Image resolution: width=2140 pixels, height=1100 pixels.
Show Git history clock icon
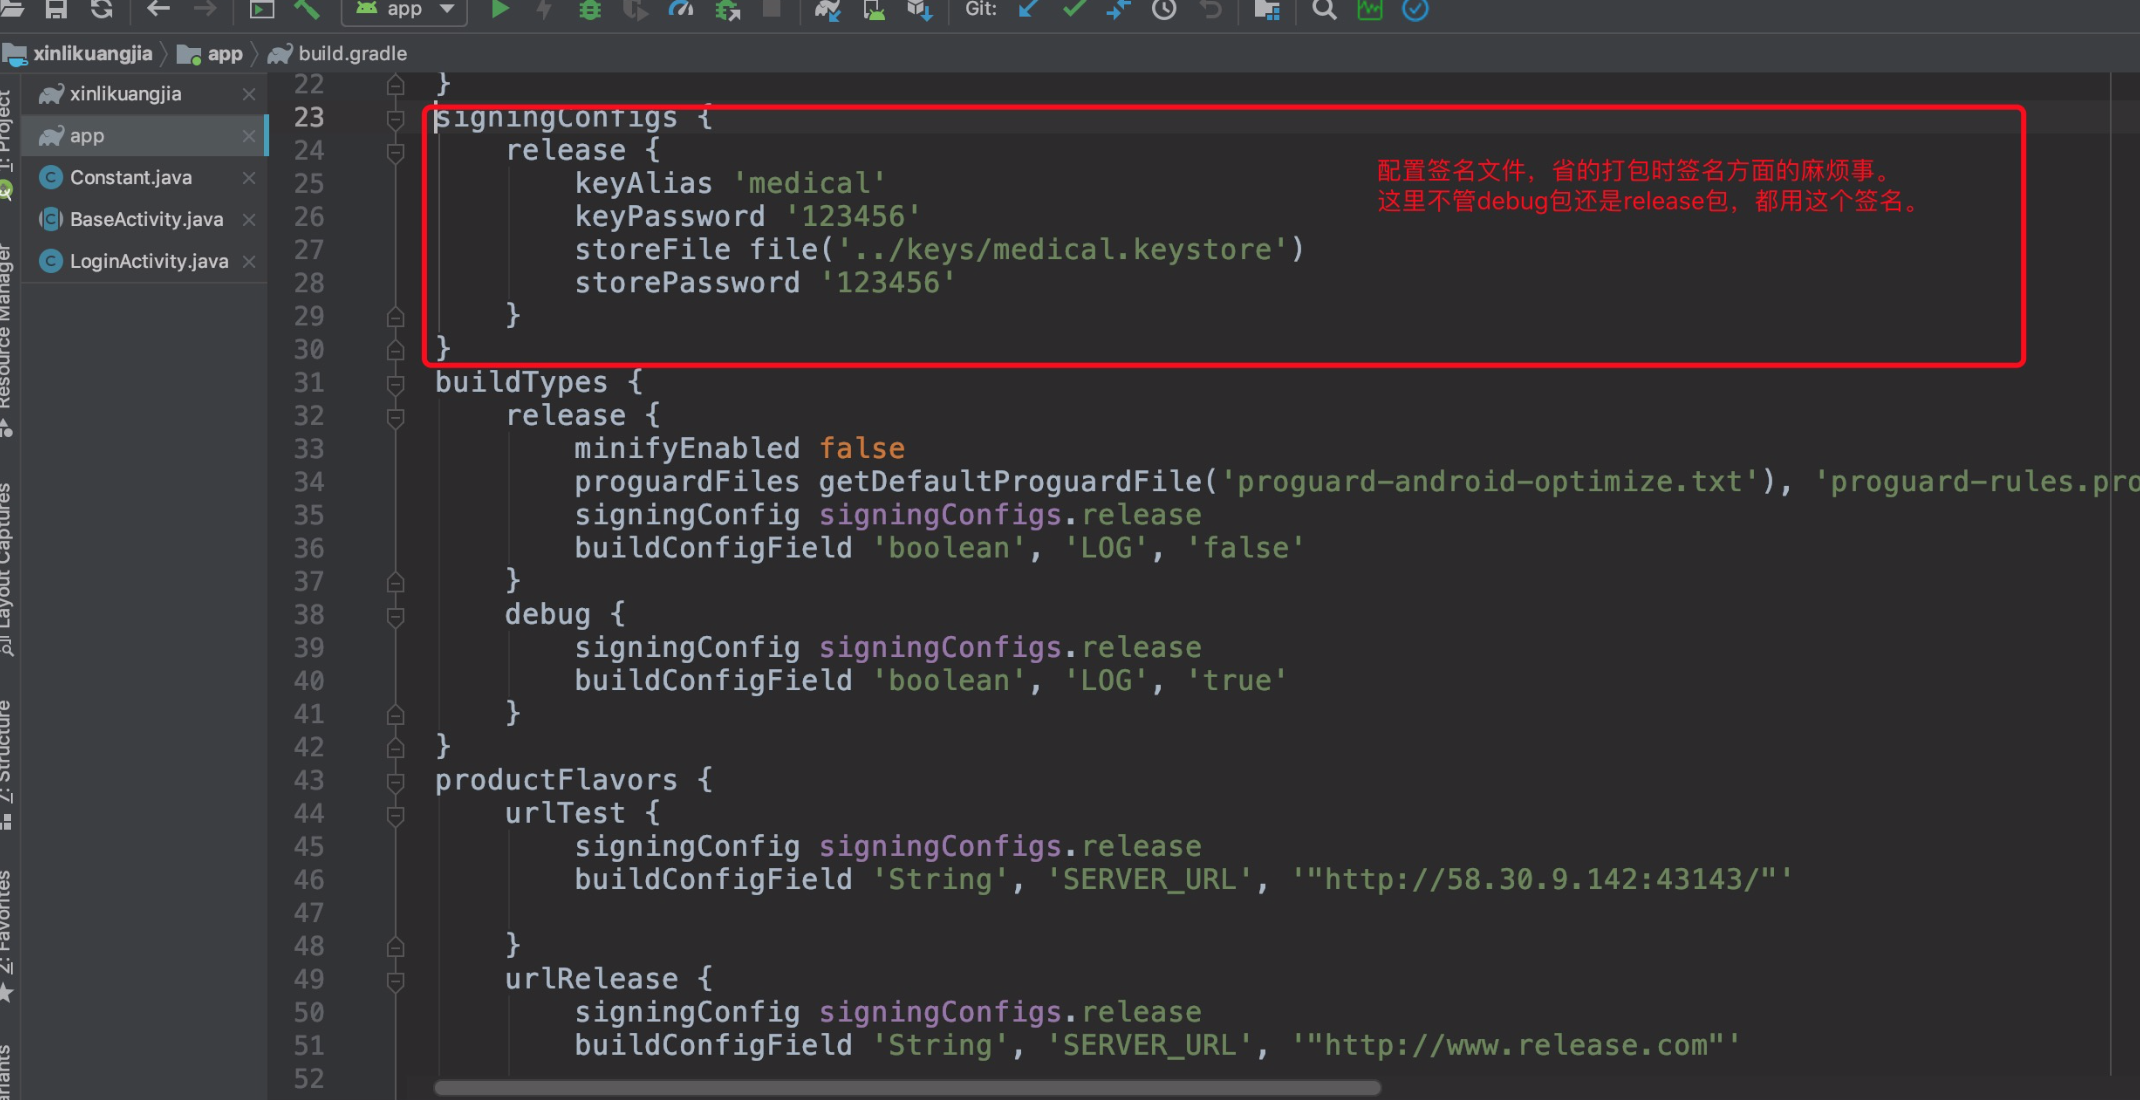coord(1164,10)
